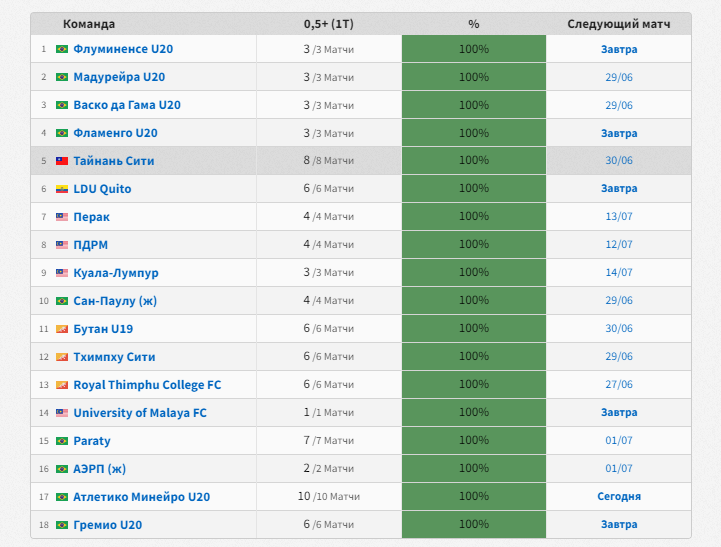The image size is (721, 547).
Task: Click the Malaysia flag beside ПДРМ
Action: coord(62,245)
